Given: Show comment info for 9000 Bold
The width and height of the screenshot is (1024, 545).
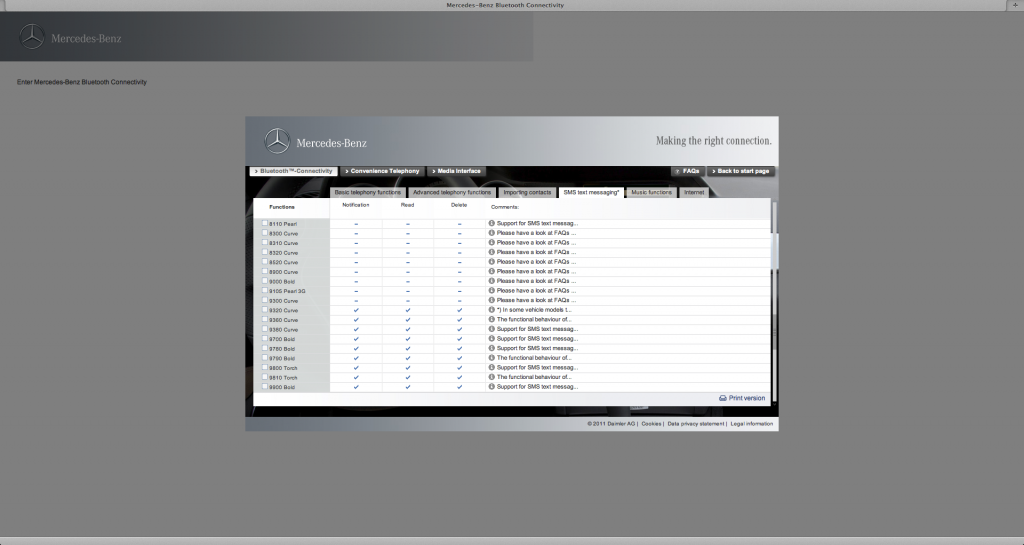Looking at the screenshot, I should coord(492,281).
